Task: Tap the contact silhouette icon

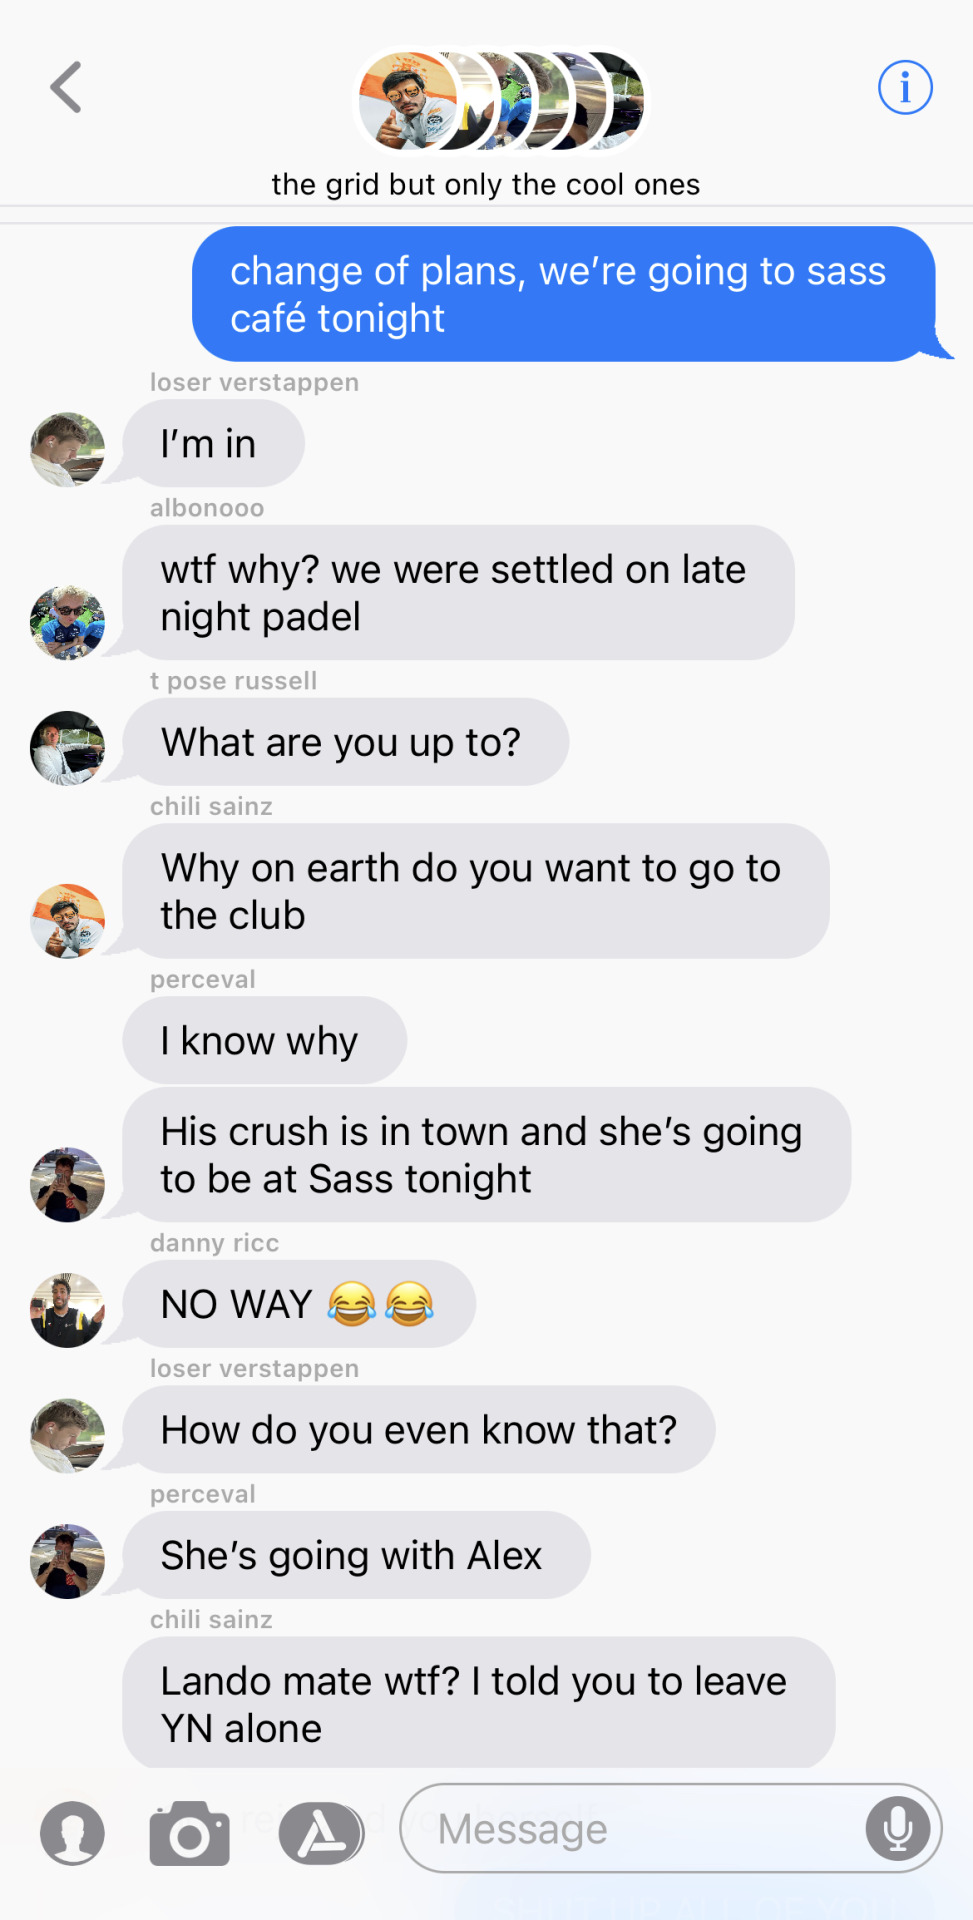Action: tap(72, 1833)
